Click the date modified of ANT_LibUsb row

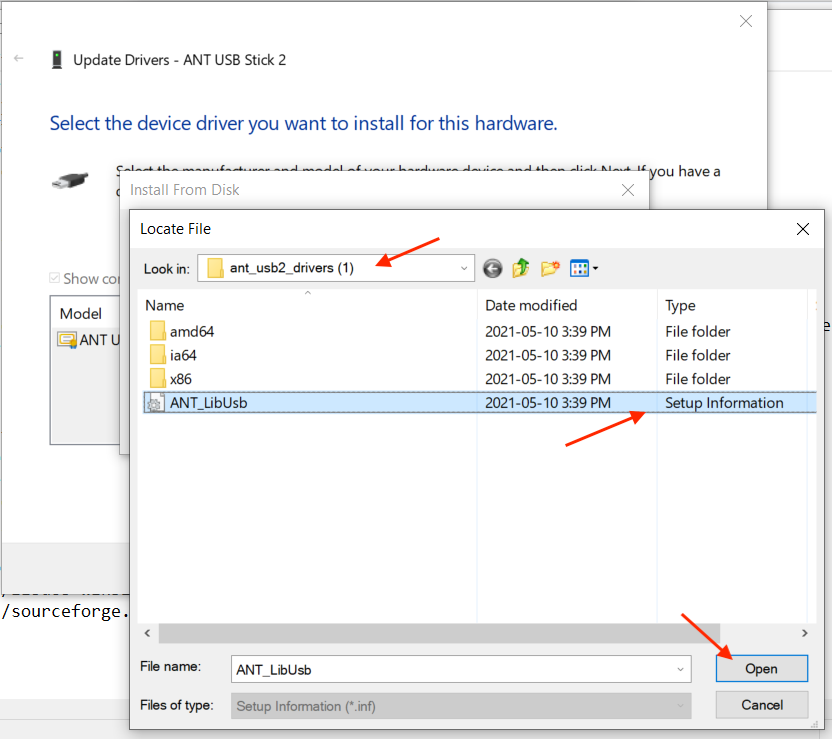click(x=548, y=403)
